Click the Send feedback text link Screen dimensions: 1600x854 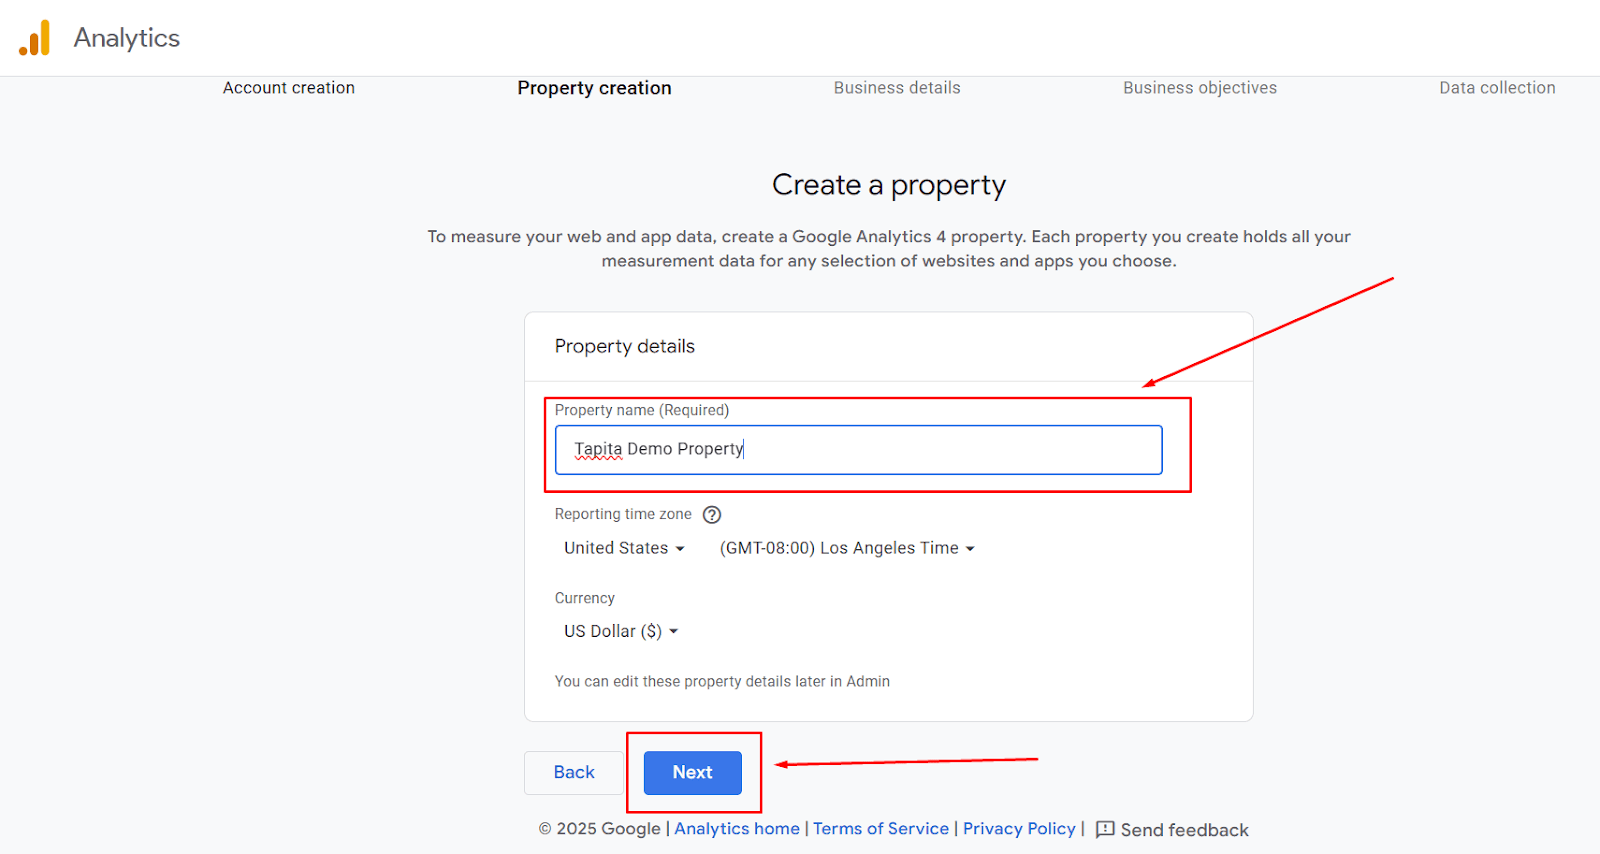tap(1185, 830)
